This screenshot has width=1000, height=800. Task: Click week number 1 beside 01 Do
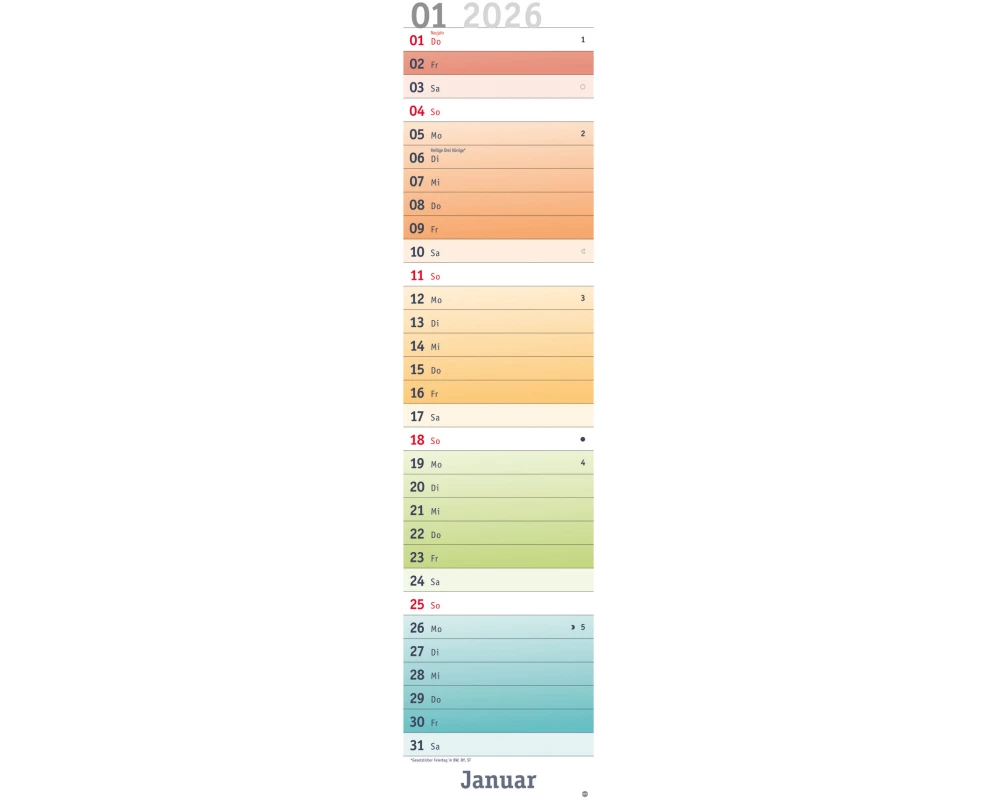click(x=583, y=40)
